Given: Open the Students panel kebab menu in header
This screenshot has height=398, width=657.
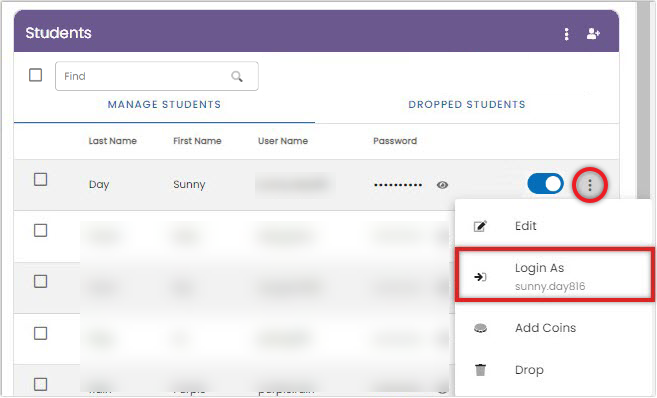Looking at the screenshot, I should tap(566, 34).
